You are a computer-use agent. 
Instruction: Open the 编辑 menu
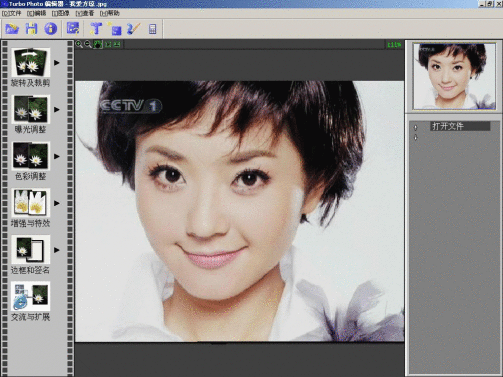click(36, 13)
